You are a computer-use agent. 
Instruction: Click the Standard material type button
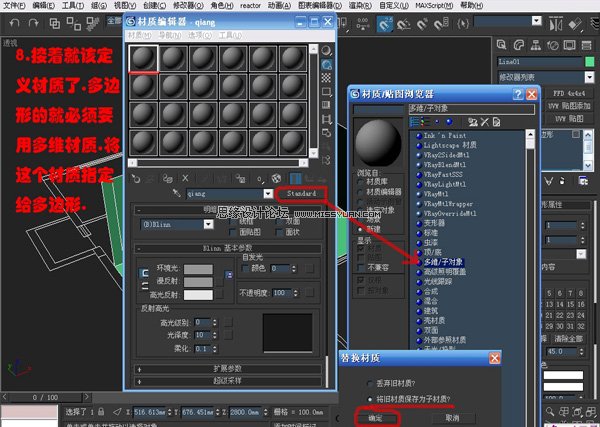pyautogui.click(x=302, y=193)
